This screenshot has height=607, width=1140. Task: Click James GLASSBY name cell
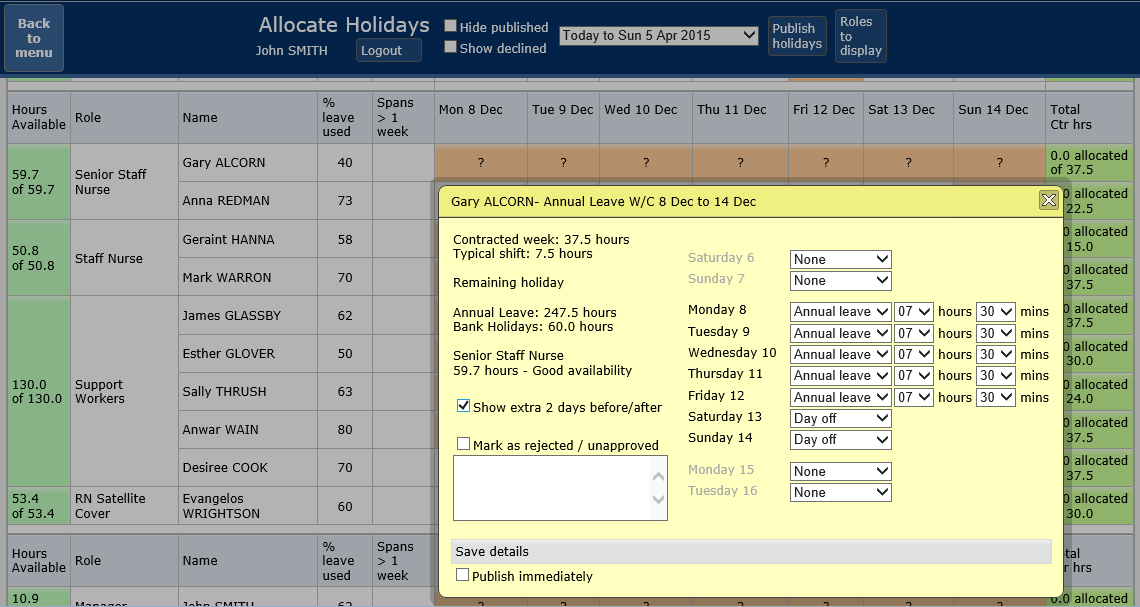(248, 315)
